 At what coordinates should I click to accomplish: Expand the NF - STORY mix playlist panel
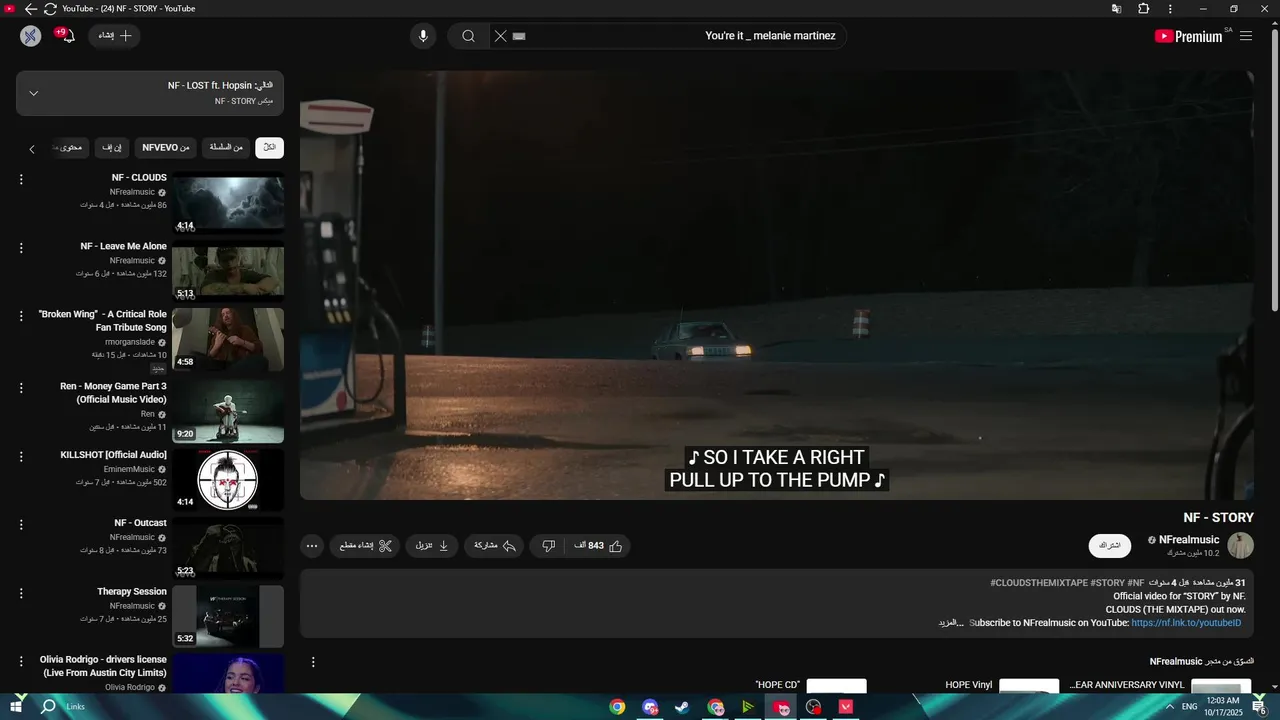(x=150, y=93)
